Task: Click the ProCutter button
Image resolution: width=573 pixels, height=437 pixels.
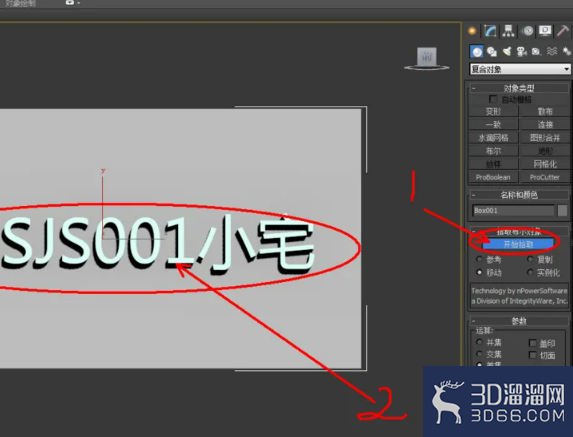Action: pos(545,177)
